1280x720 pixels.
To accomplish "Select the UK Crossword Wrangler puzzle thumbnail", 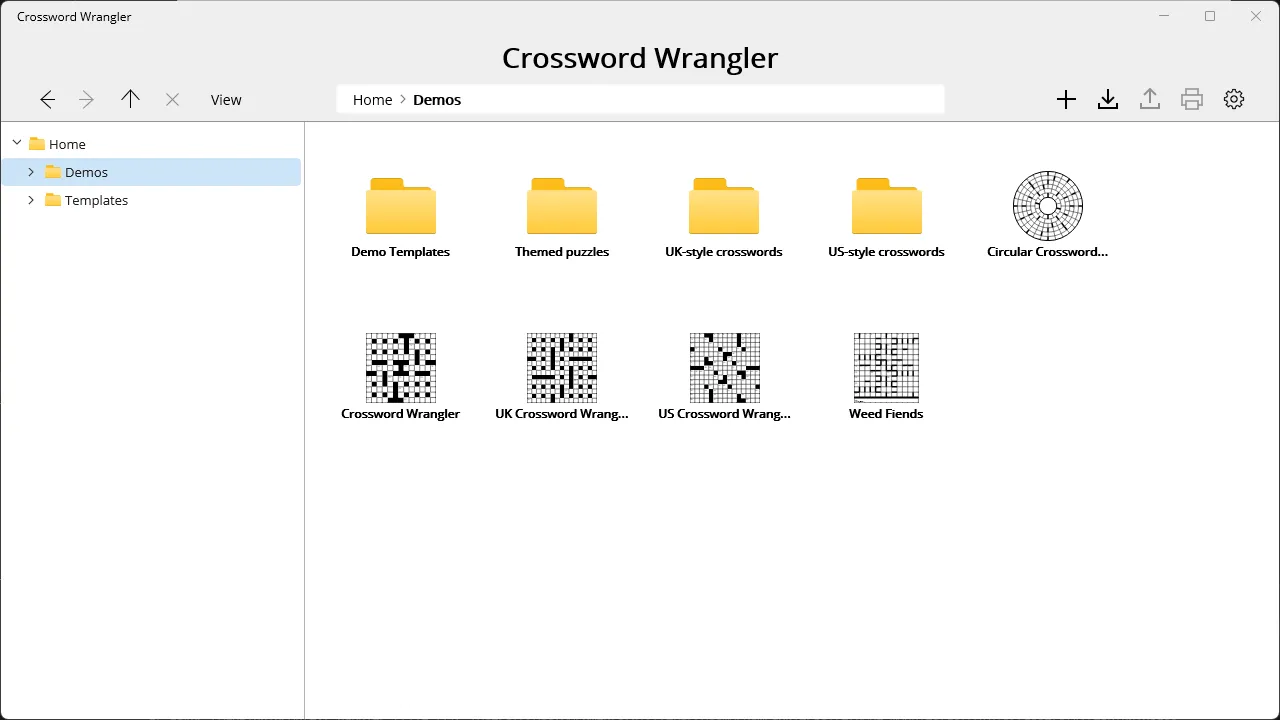I will (562, 368).
